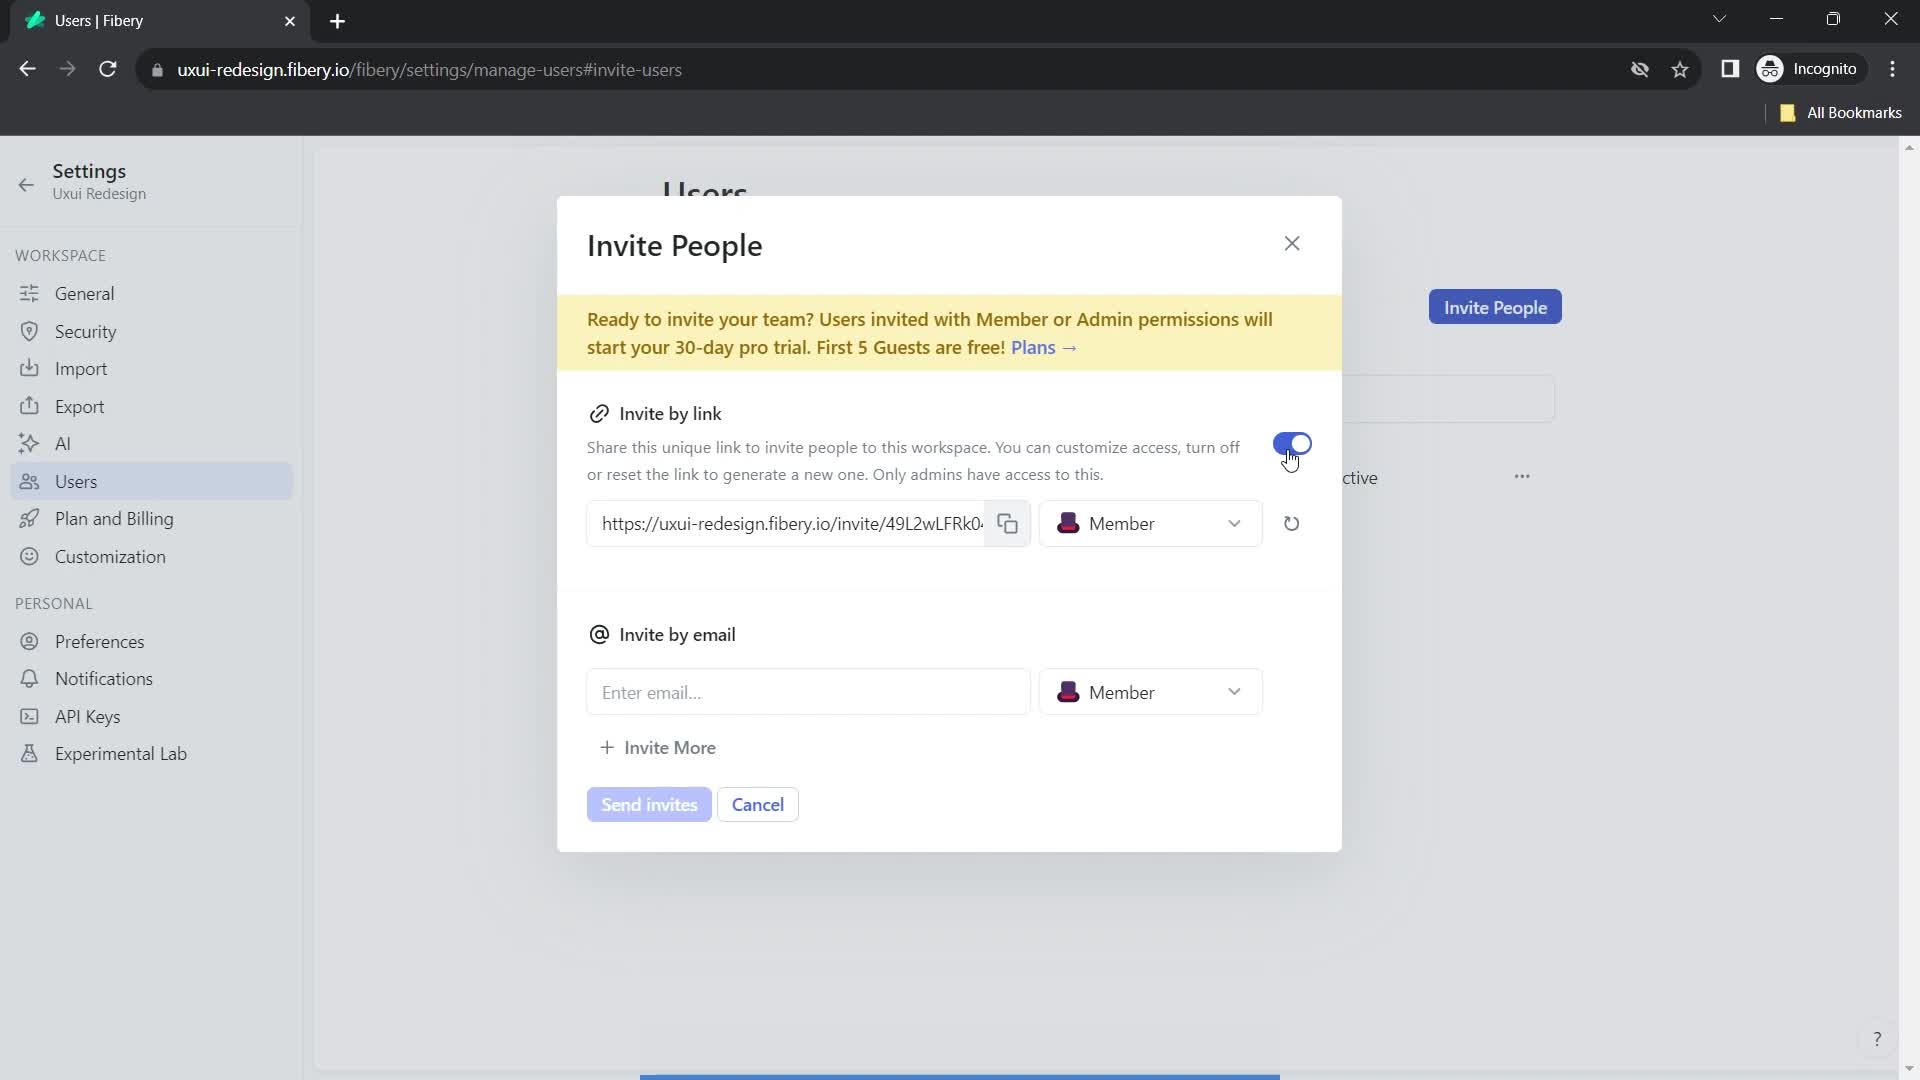Open Security settings
Image resolution: width=1920 pixels, height=1080 pixels.
[x=152, y=332]
